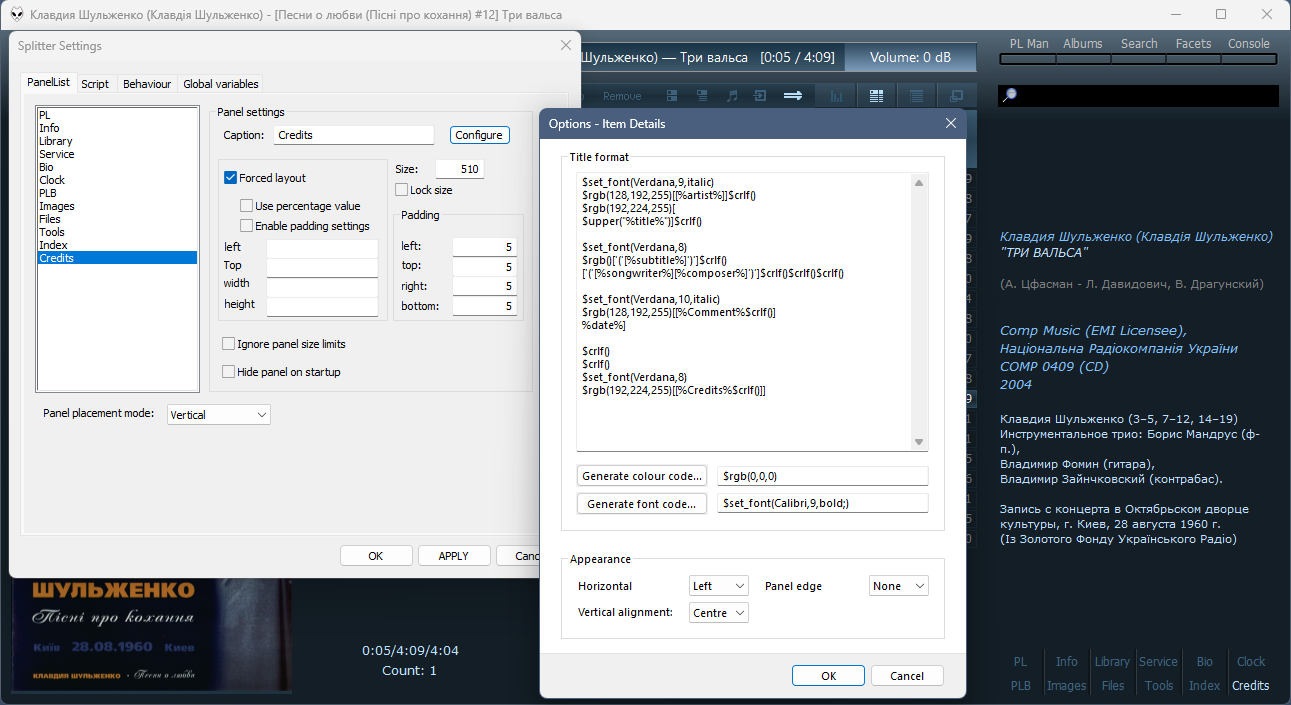Open the Panel placement mode dropdown

point(218,414)
